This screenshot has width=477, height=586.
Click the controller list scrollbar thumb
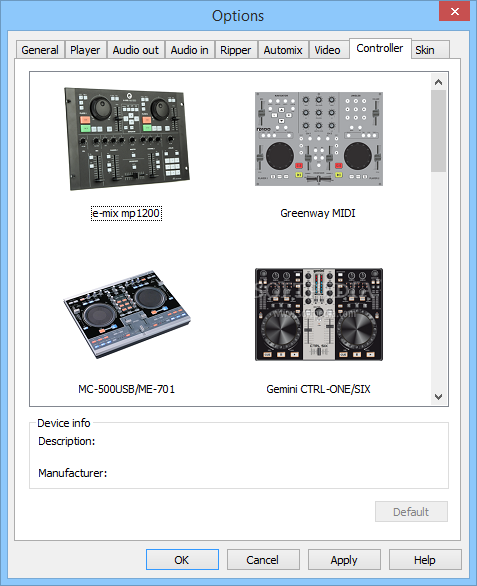click(x=438, y=131)
